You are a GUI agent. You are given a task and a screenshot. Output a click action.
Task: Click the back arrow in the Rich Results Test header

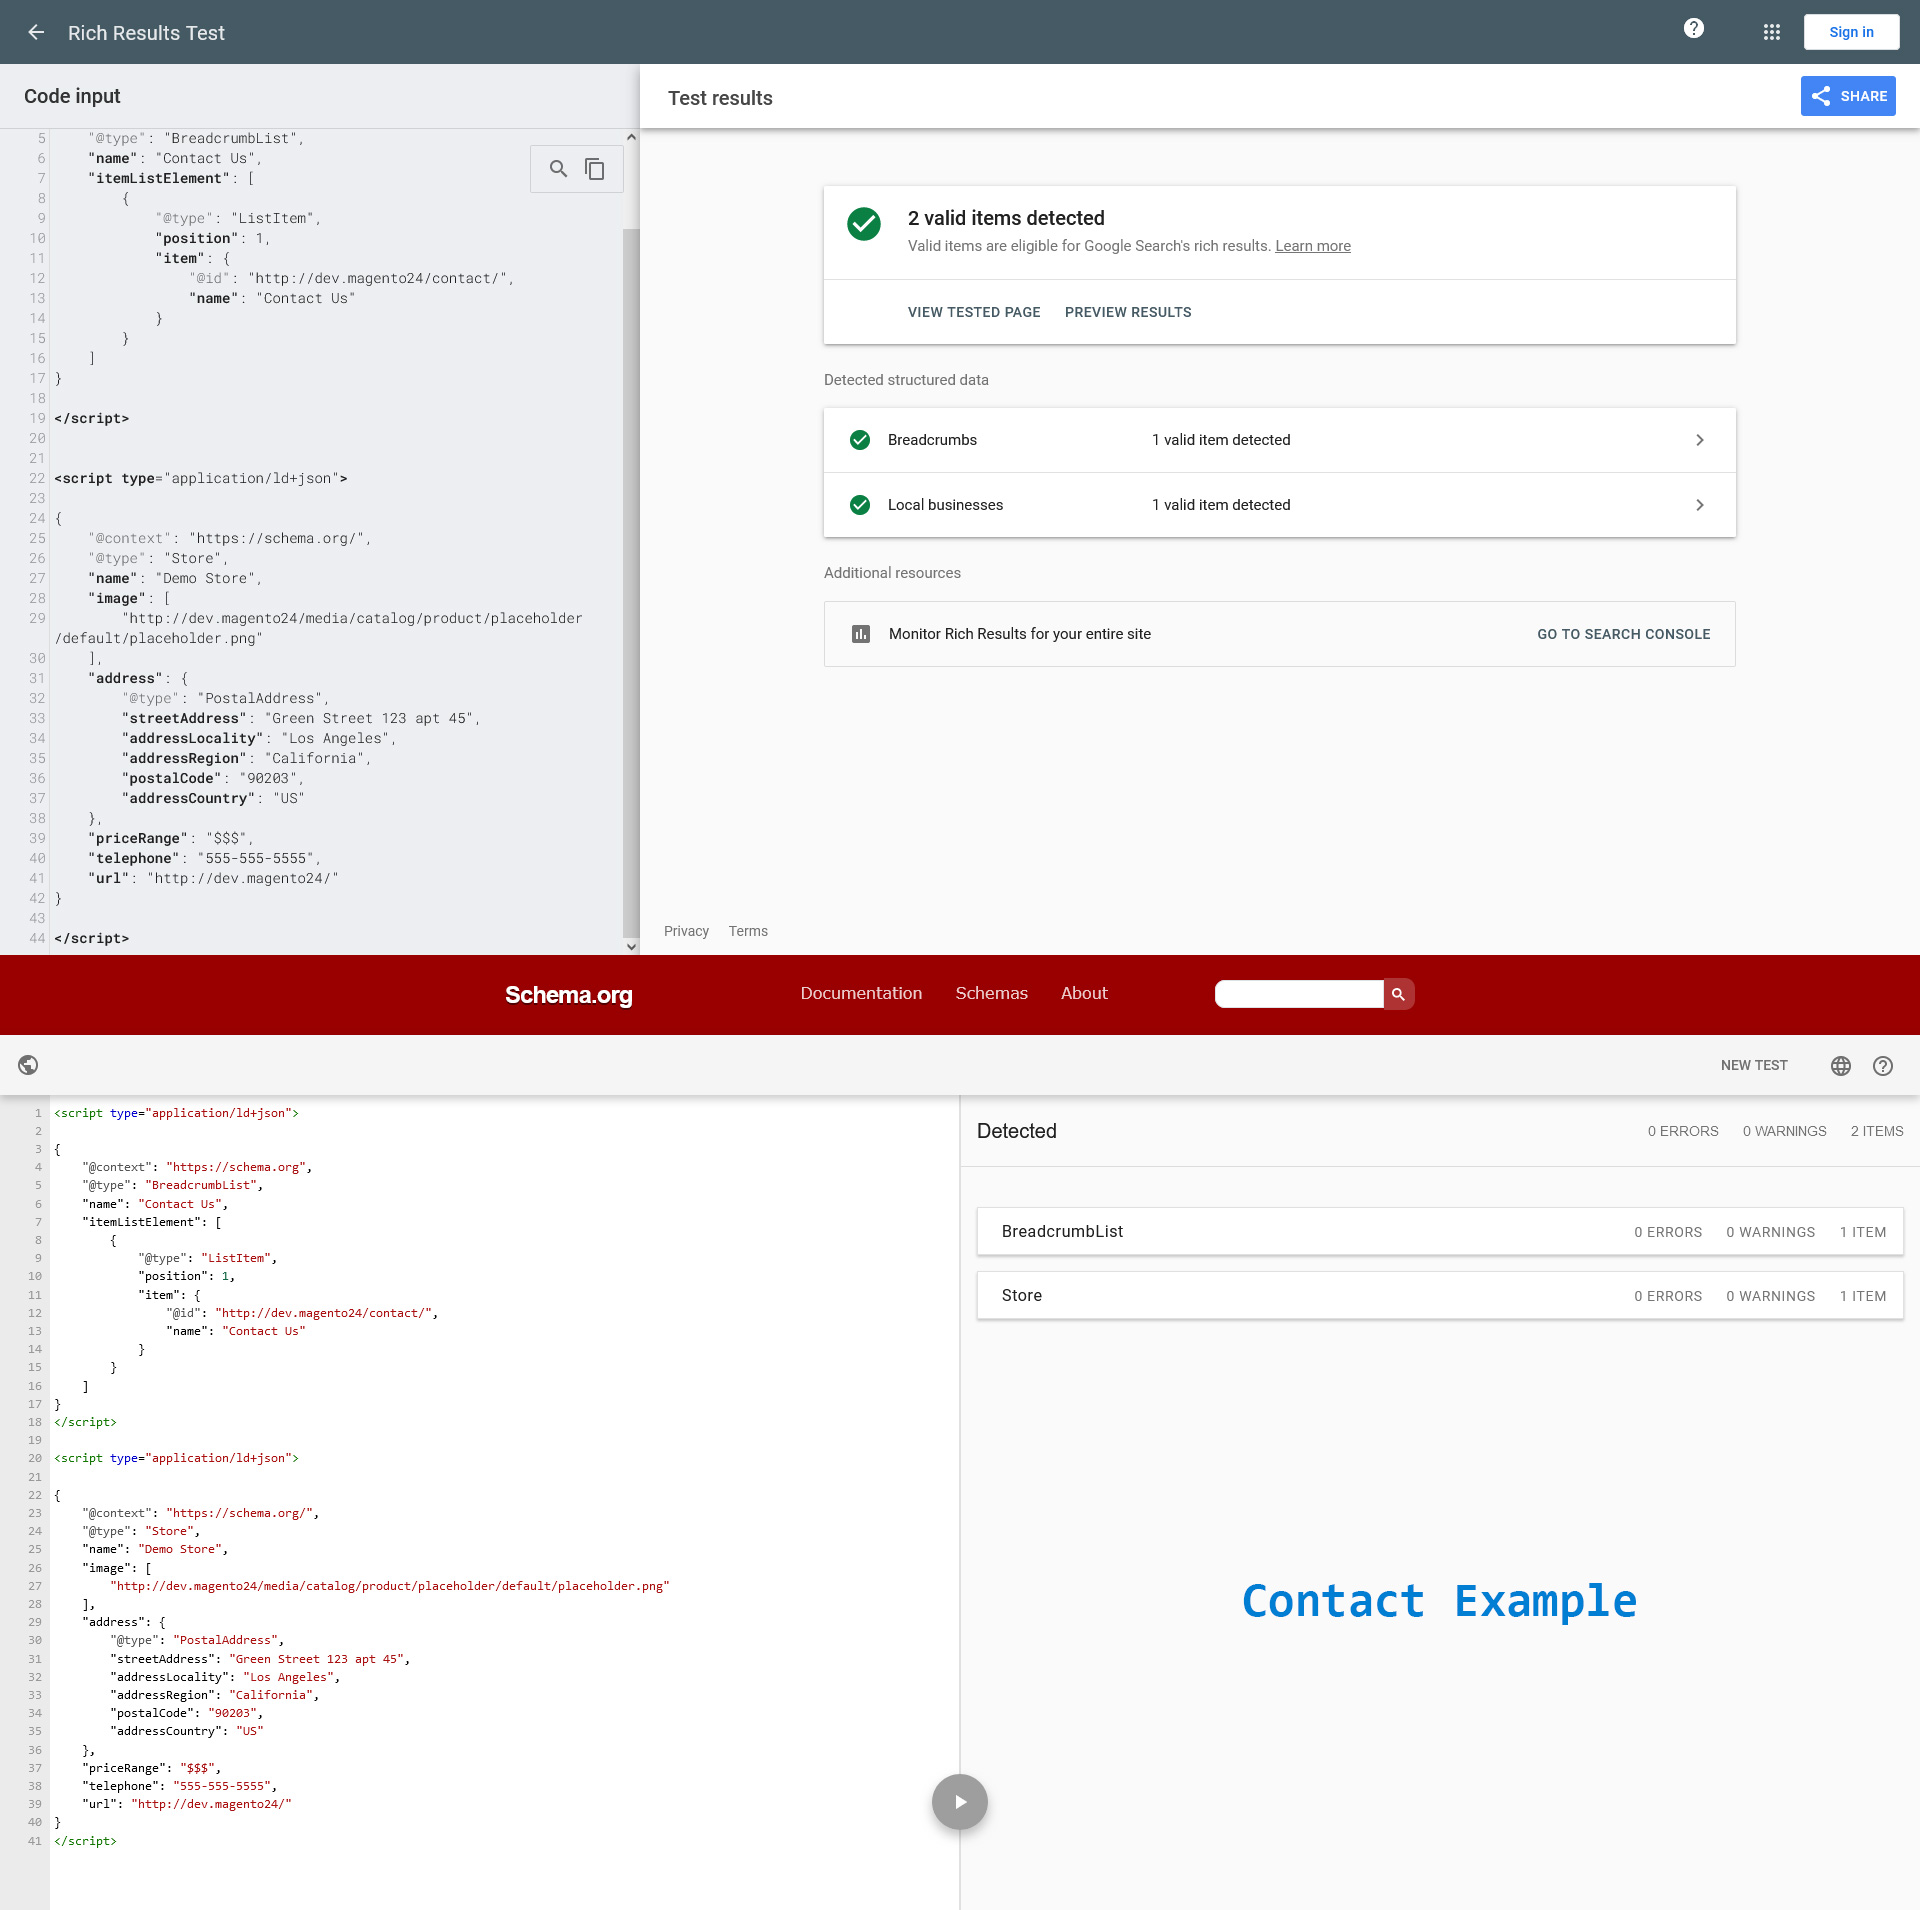(x=36, y=32)
